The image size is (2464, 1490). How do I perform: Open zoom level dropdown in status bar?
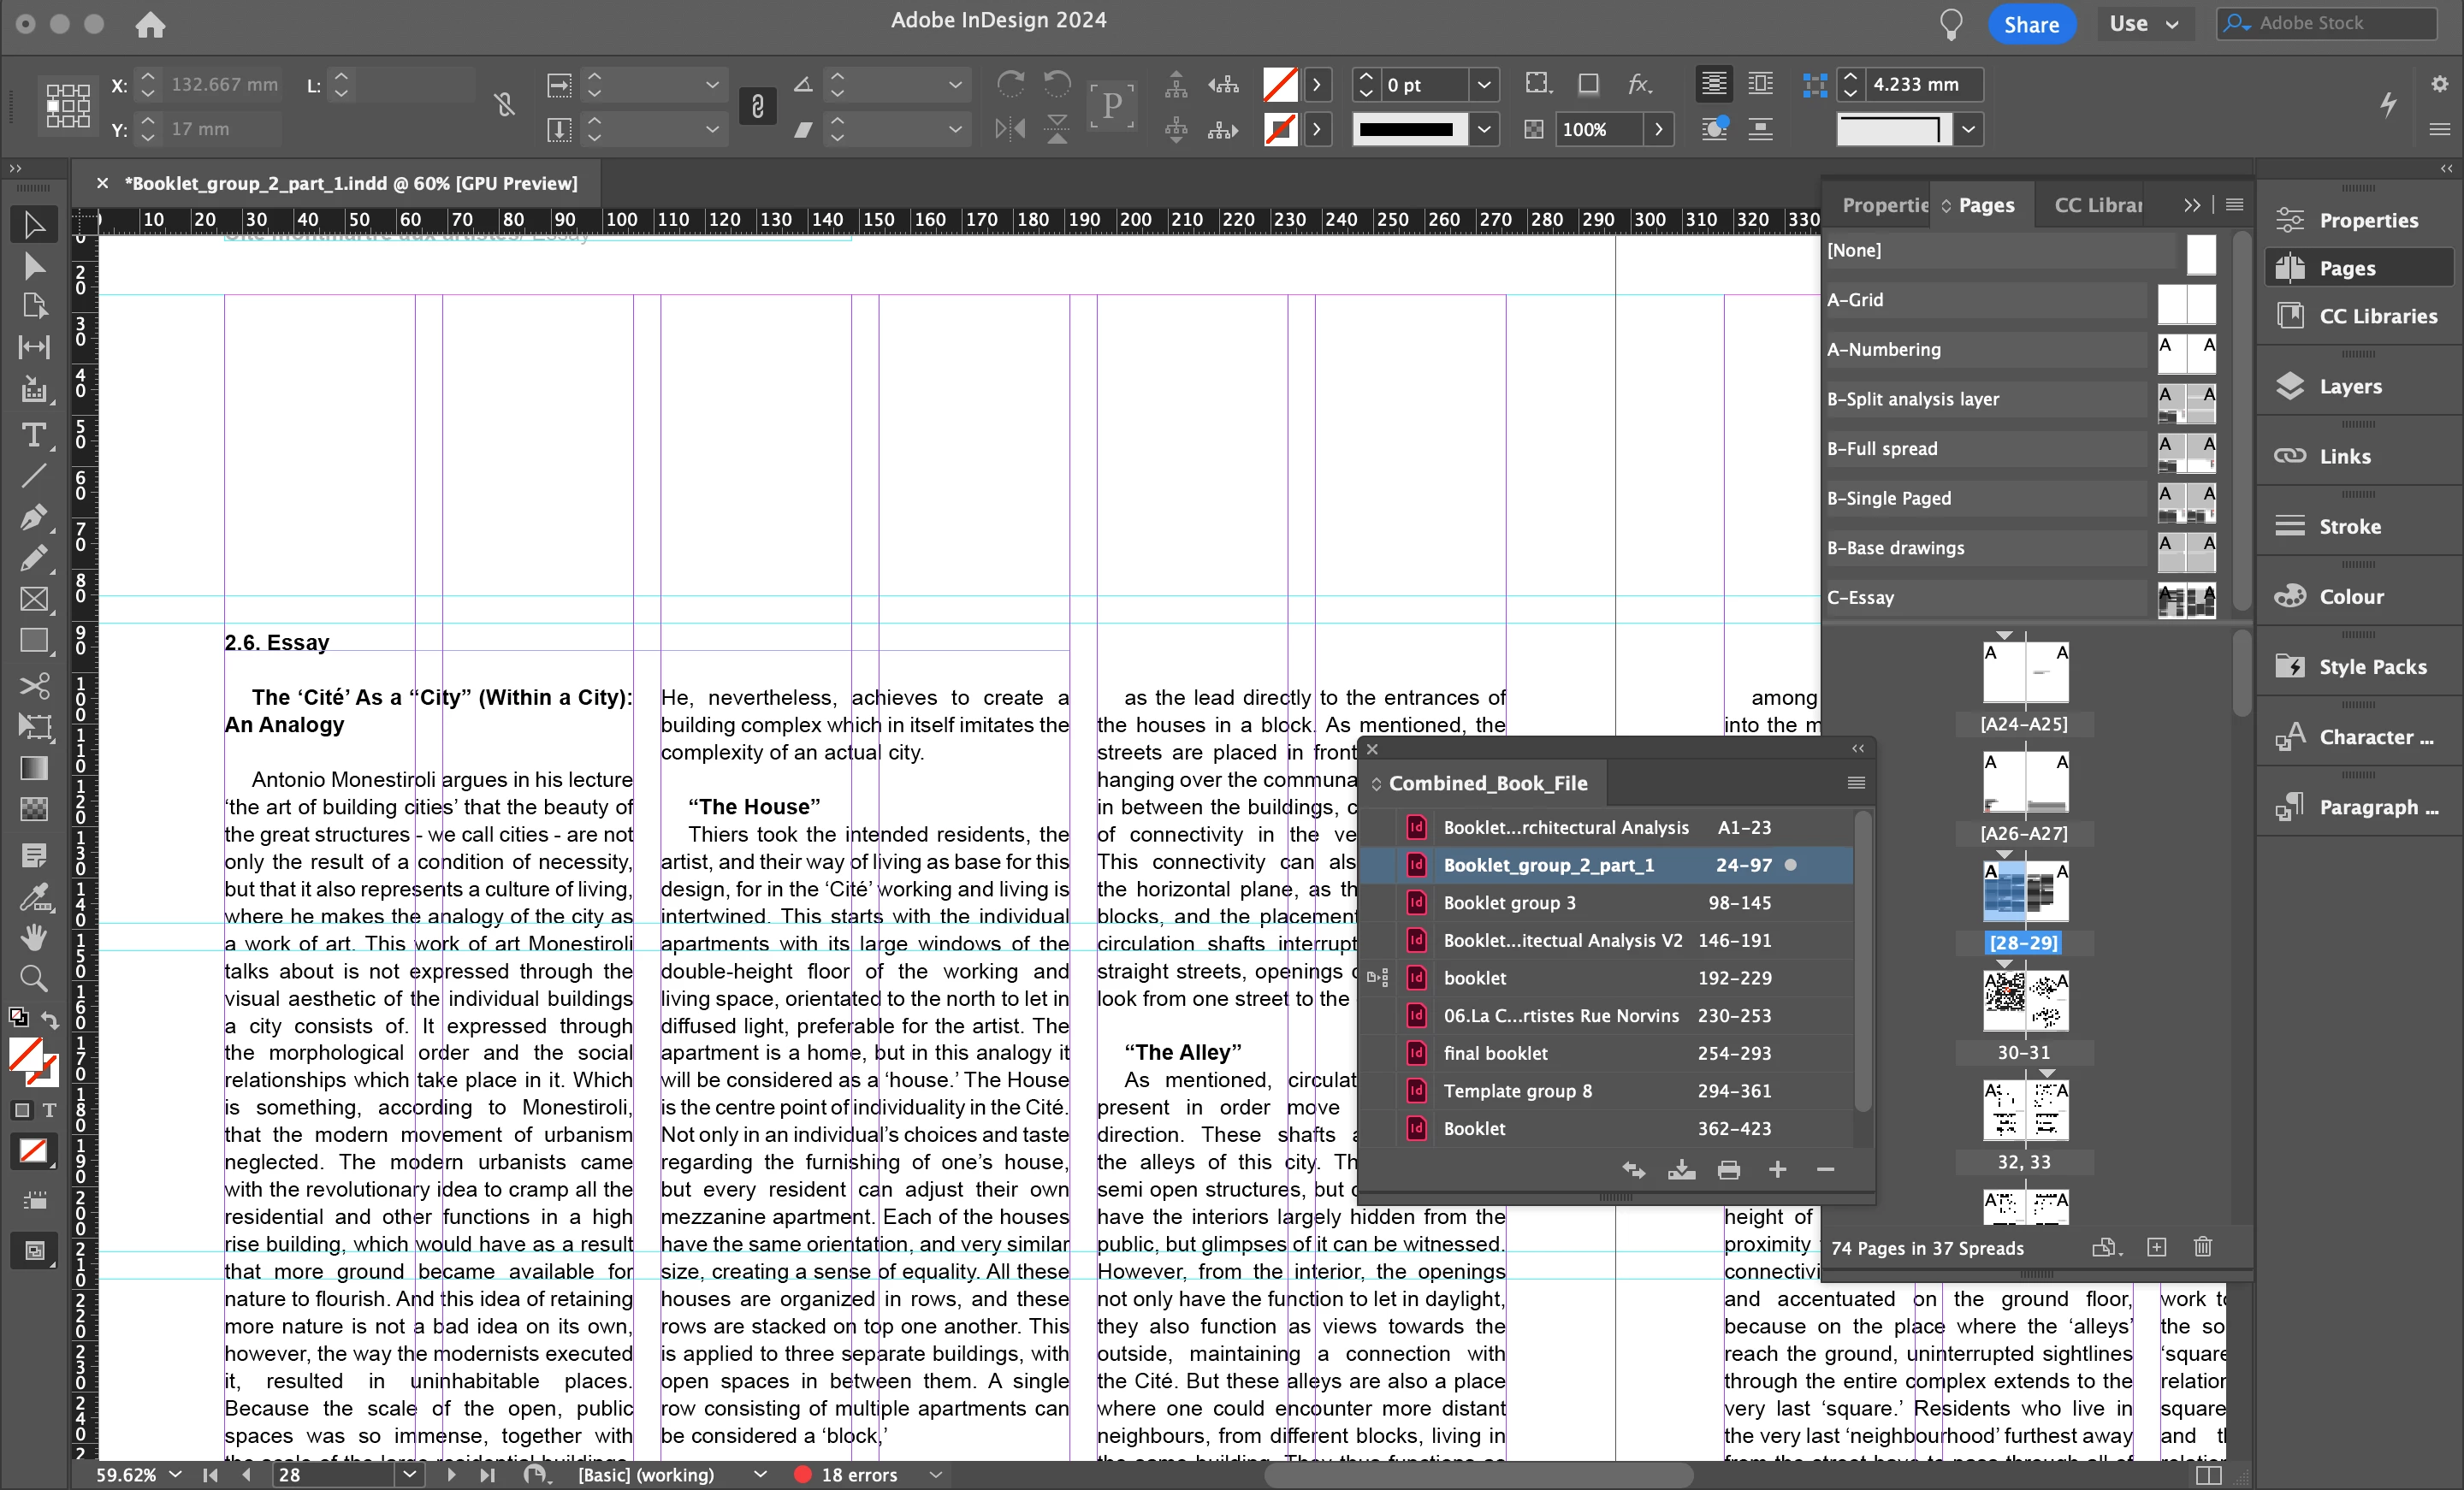click(176, 1474)
